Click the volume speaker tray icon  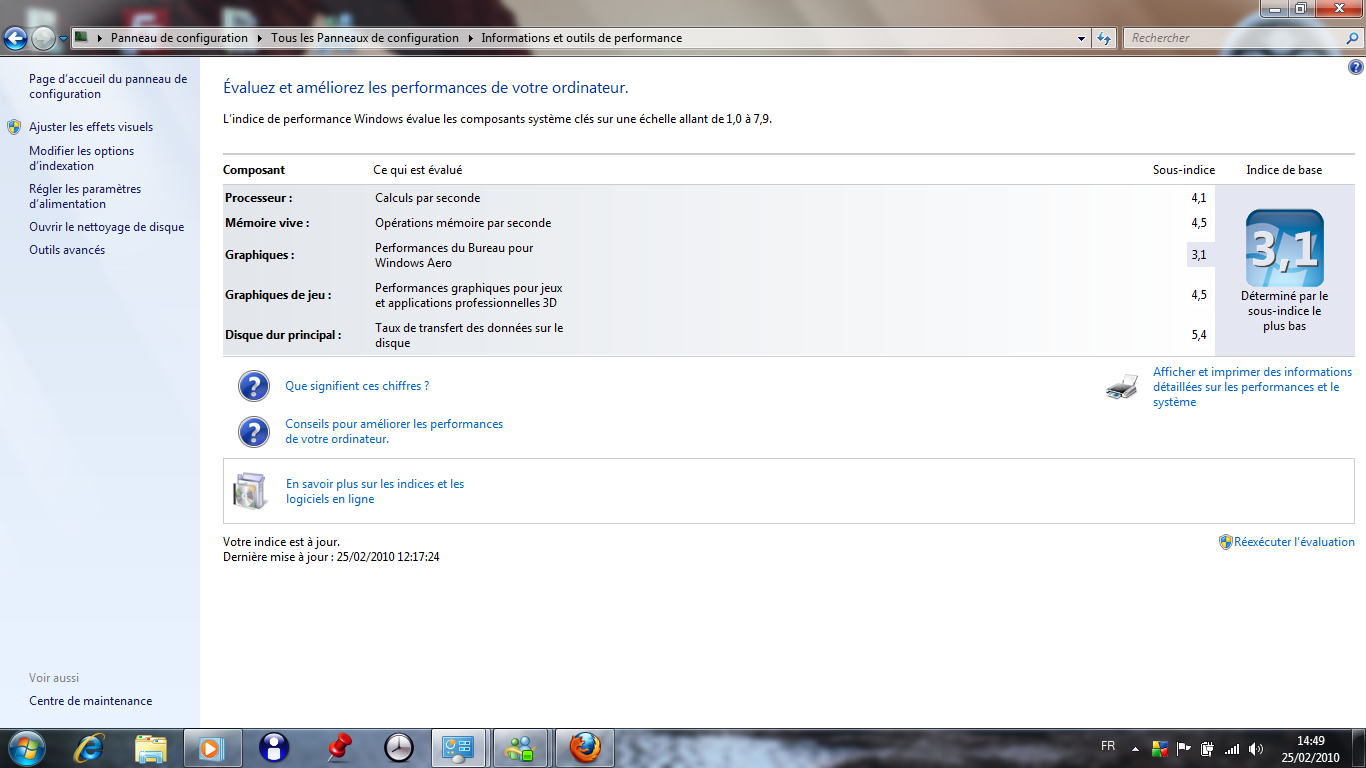click(x=1256, y=749)
